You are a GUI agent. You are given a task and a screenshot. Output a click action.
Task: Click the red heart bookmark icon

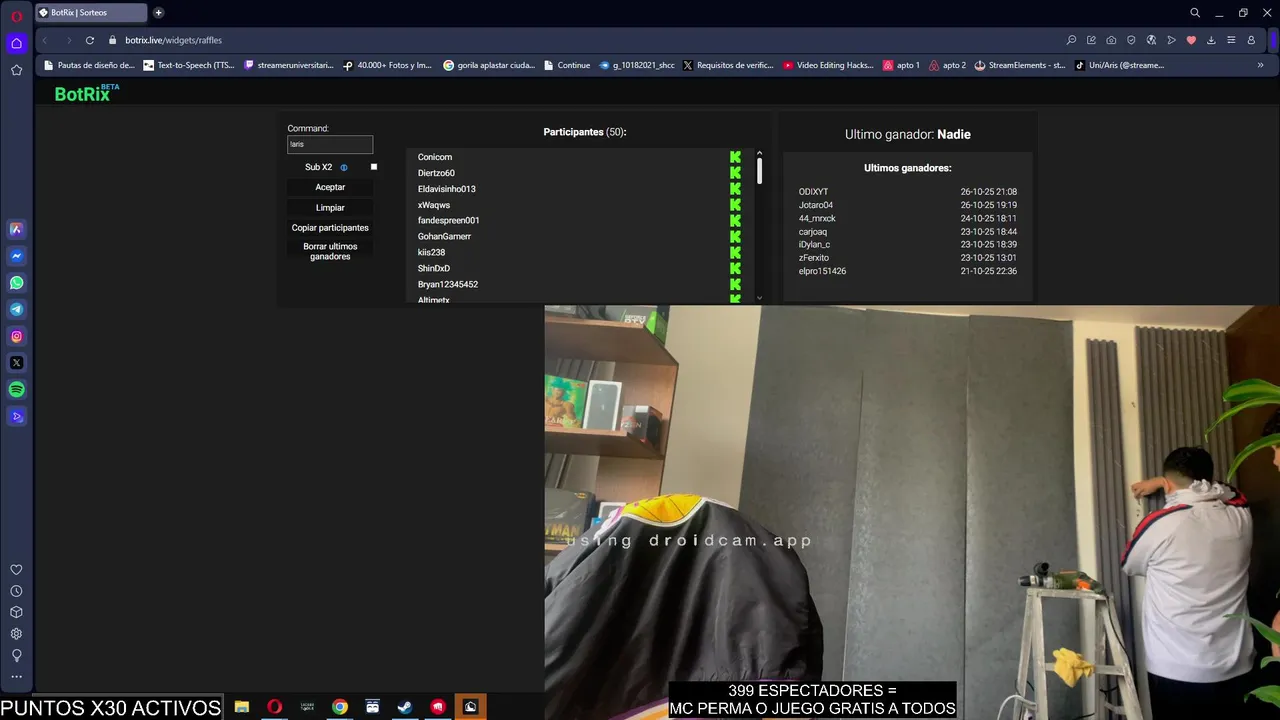1191,40
